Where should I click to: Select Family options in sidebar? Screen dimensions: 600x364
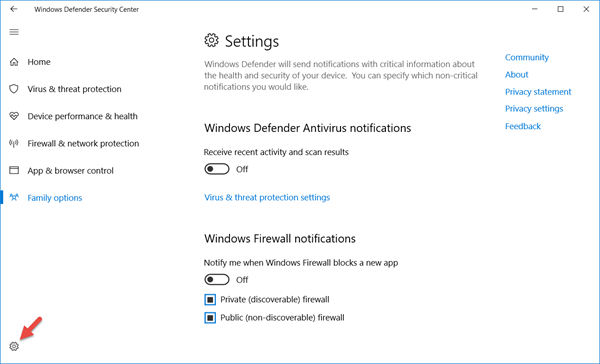click(55, 198)
